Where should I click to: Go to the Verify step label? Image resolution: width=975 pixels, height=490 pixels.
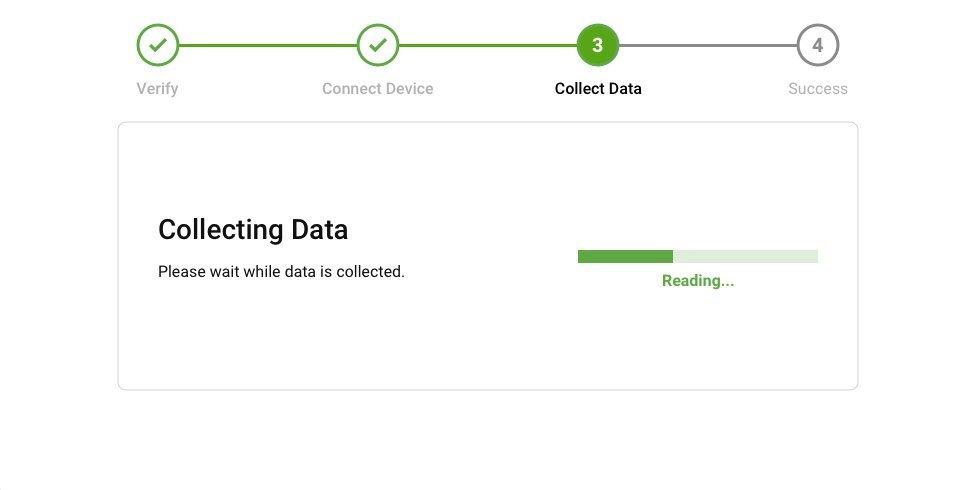pyautogui.click(x=157, y=89)
